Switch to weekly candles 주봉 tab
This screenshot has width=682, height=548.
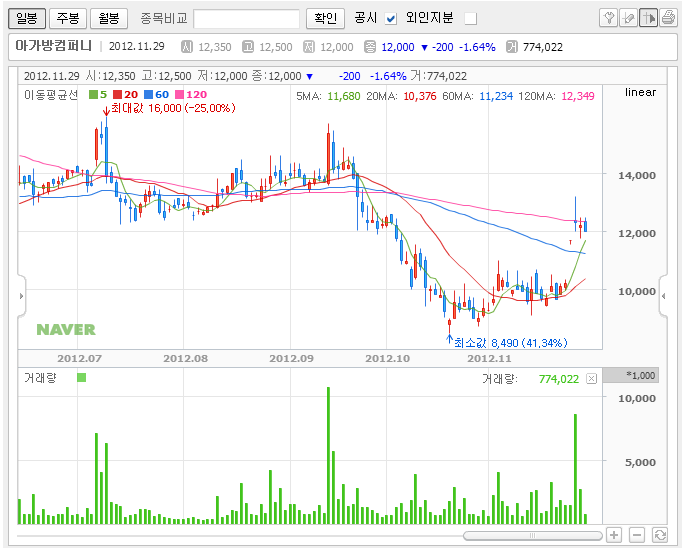tap(68, 18)
